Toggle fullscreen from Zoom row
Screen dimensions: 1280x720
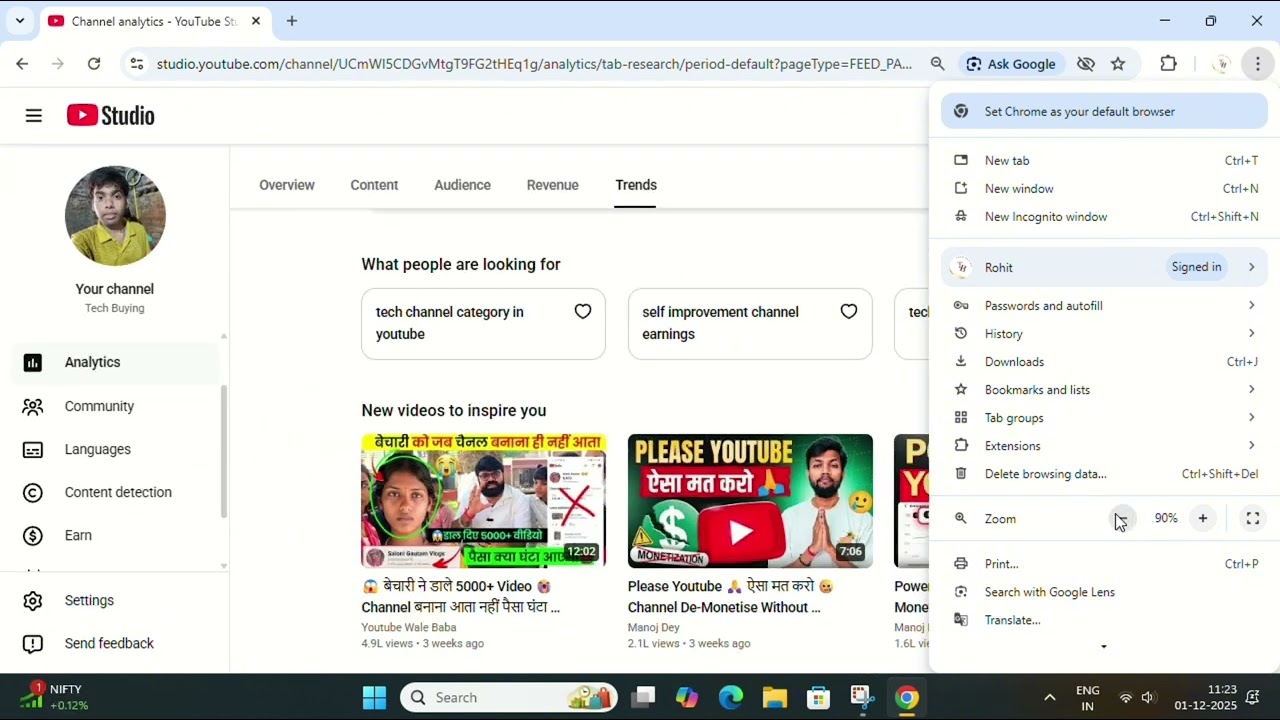[1253, 518]
